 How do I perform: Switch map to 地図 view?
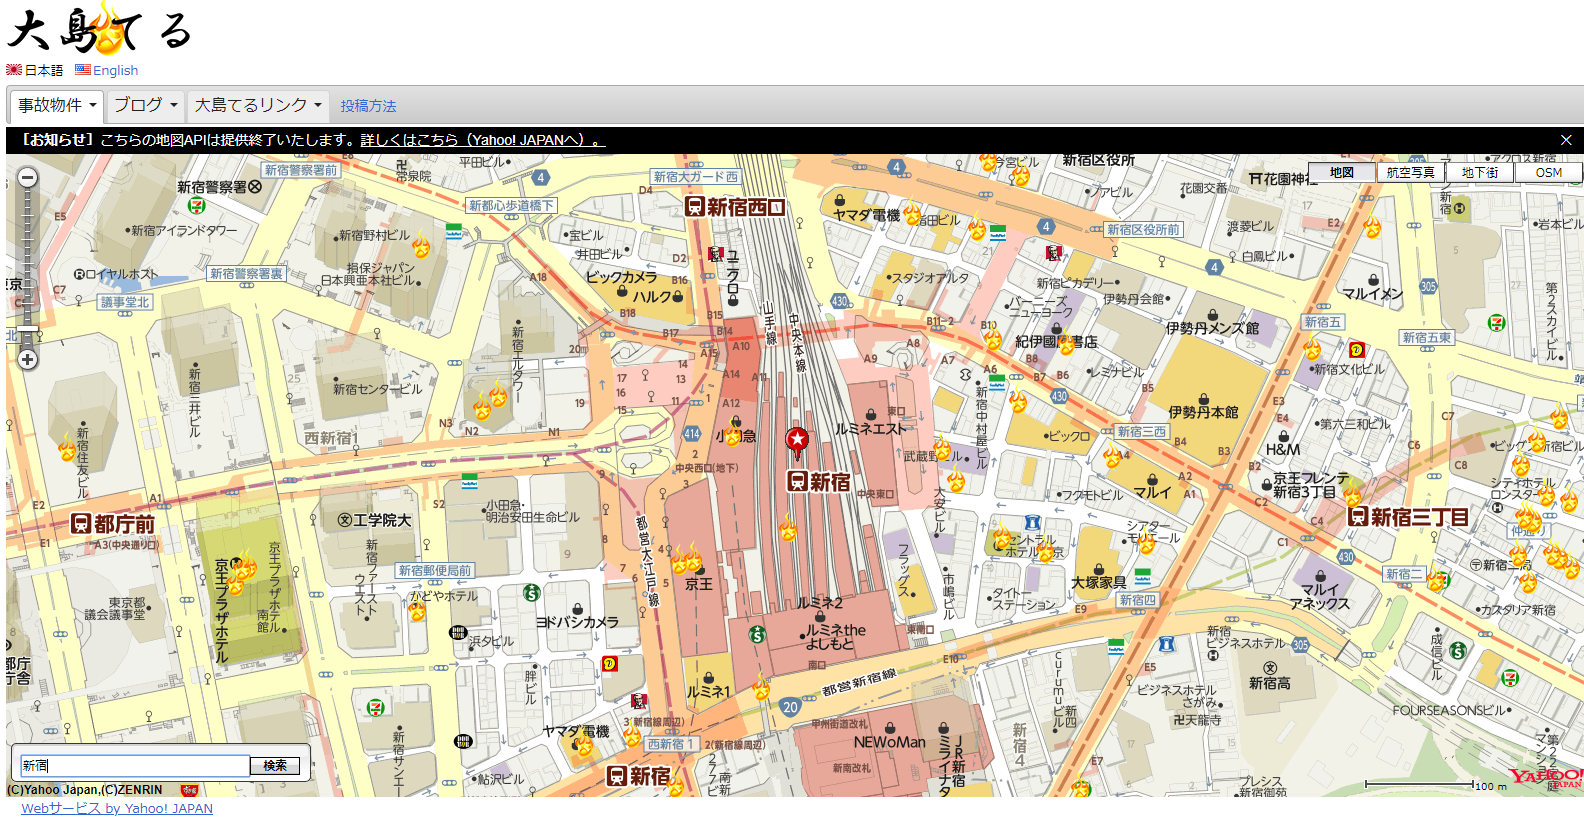click(x=1341, y=173)
